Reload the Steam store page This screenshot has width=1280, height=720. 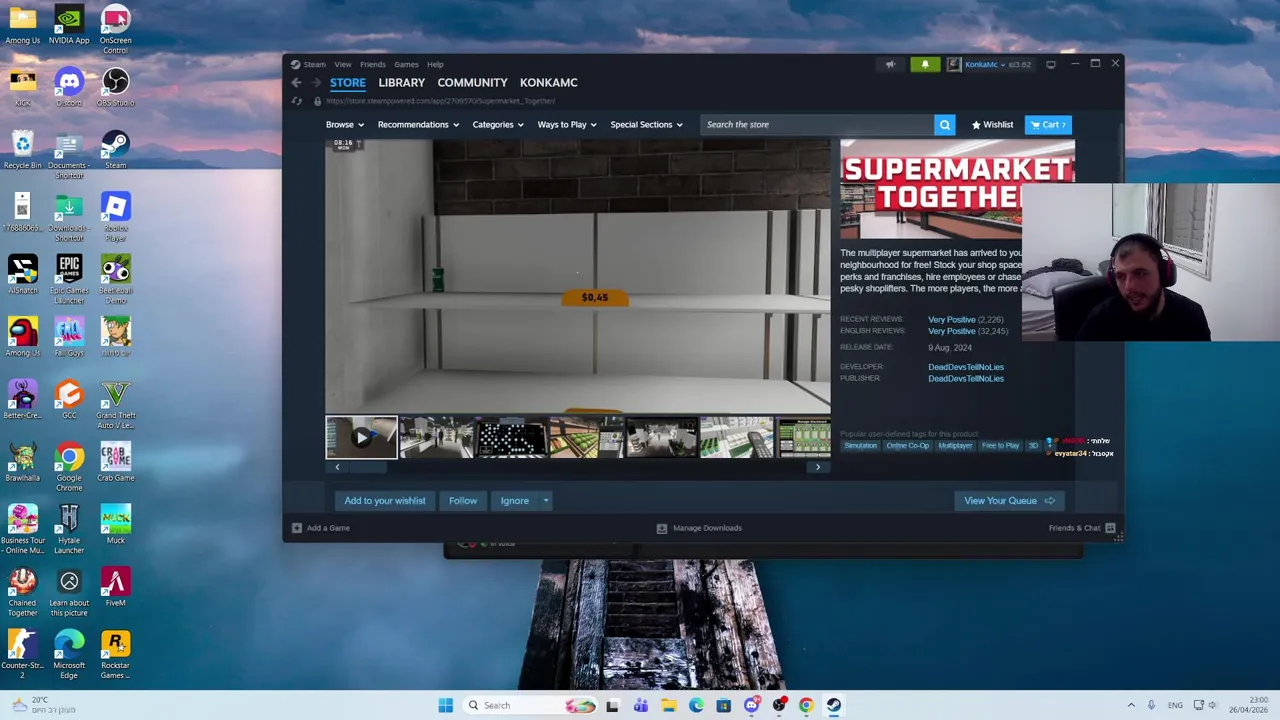(x=297, y=101)
